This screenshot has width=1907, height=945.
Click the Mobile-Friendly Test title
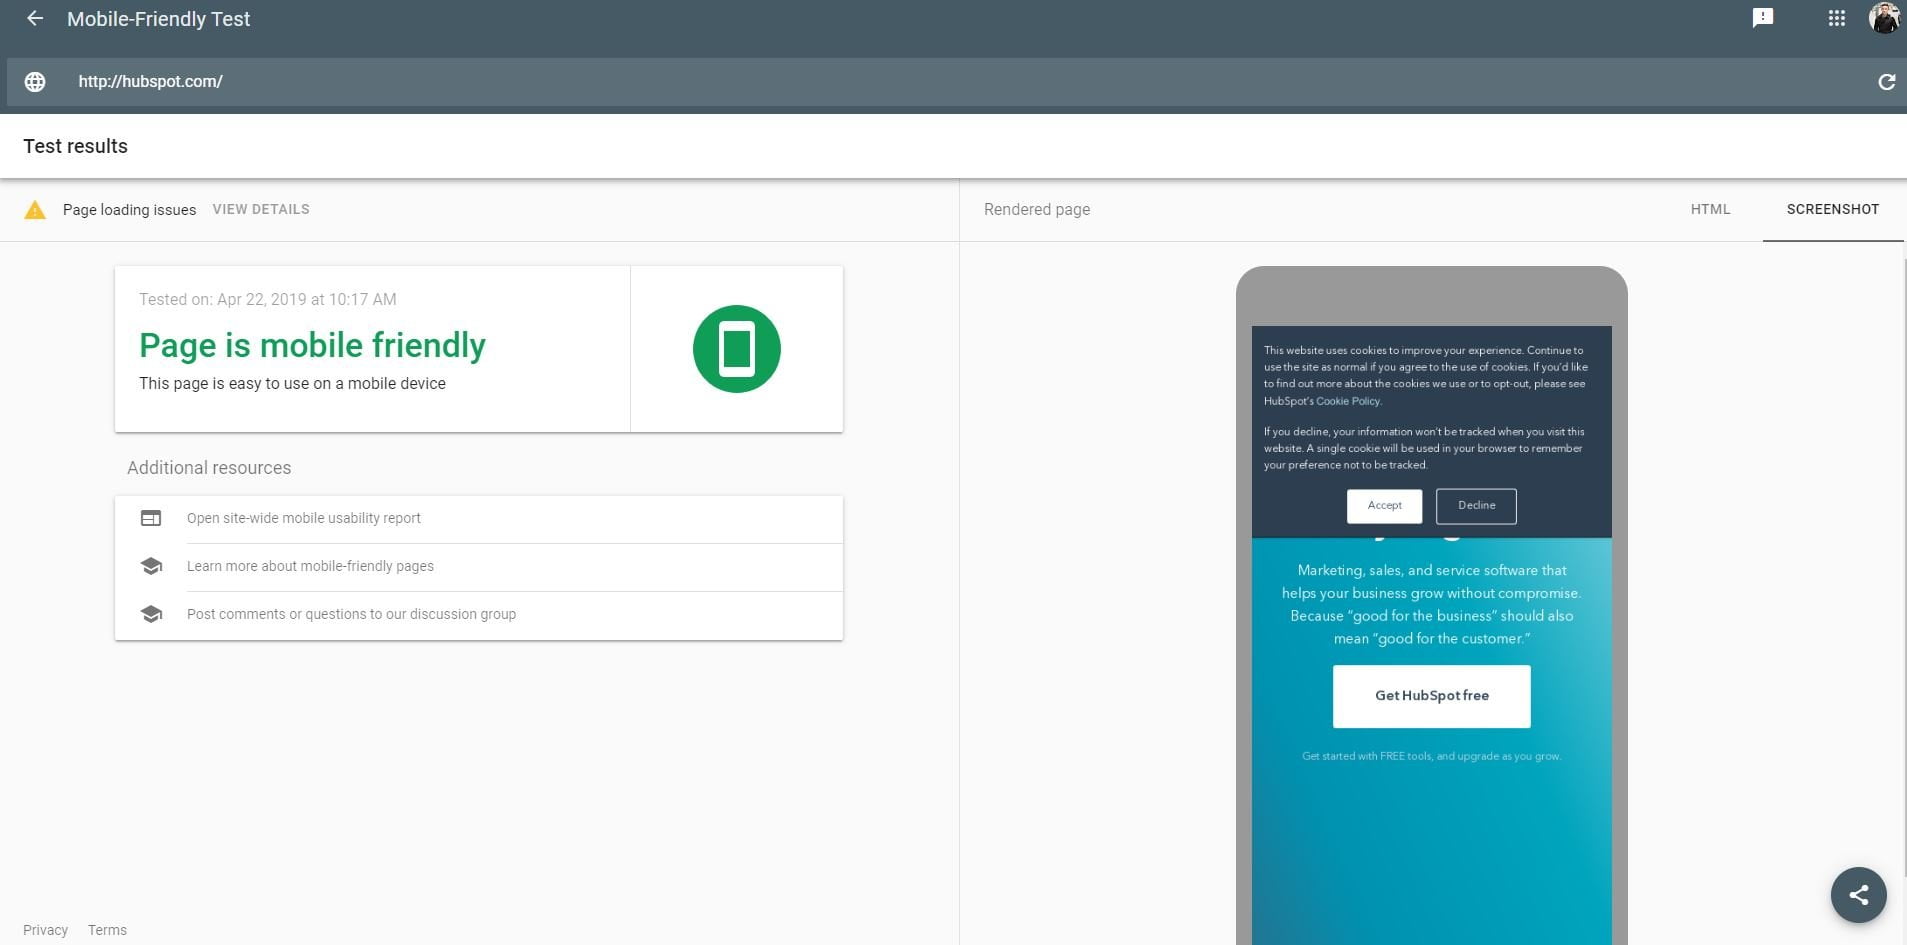click(x=158, y=19)
